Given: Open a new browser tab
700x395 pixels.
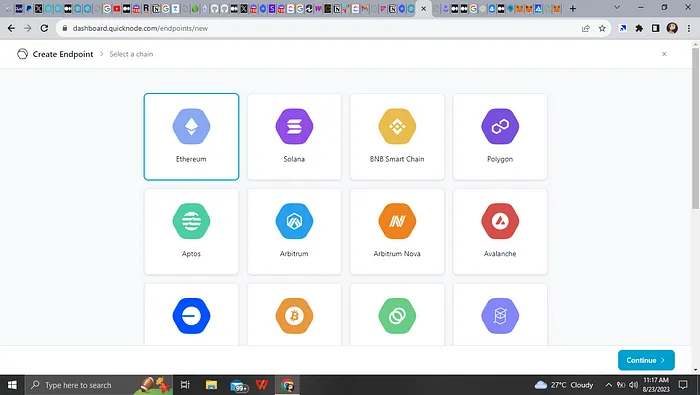Looking at the screenshot, I should click(x=573, y=8).
